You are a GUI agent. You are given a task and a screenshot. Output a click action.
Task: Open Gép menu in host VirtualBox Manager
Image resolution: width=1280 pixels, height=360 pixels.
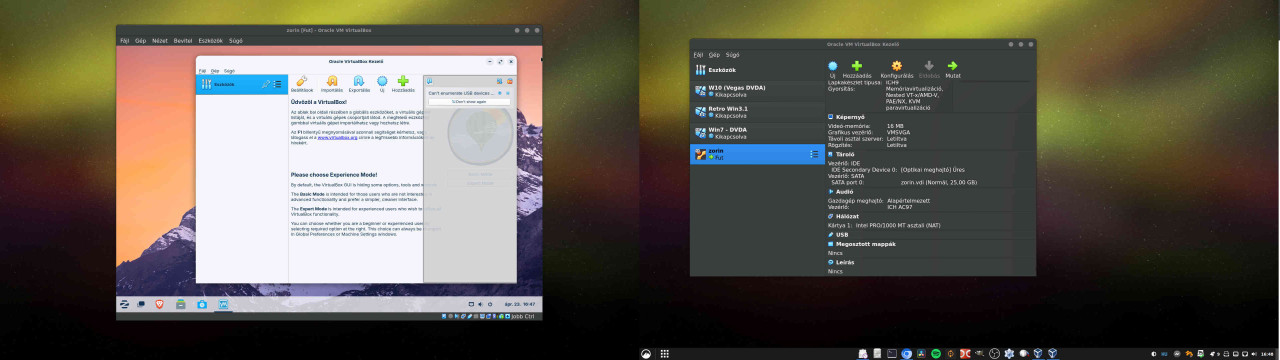coord(715,54)
